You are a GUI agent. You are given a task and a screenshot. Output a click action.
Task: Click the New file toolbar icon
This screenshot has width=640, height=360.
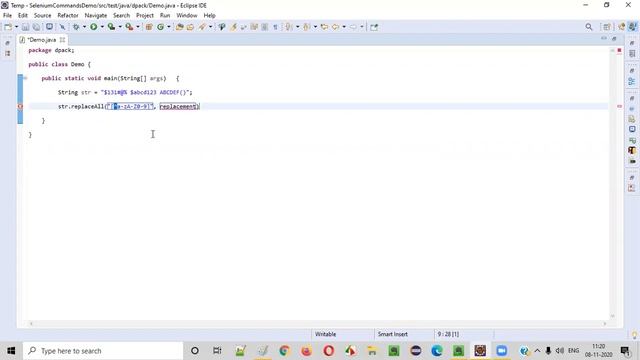[x=8, y=27]
